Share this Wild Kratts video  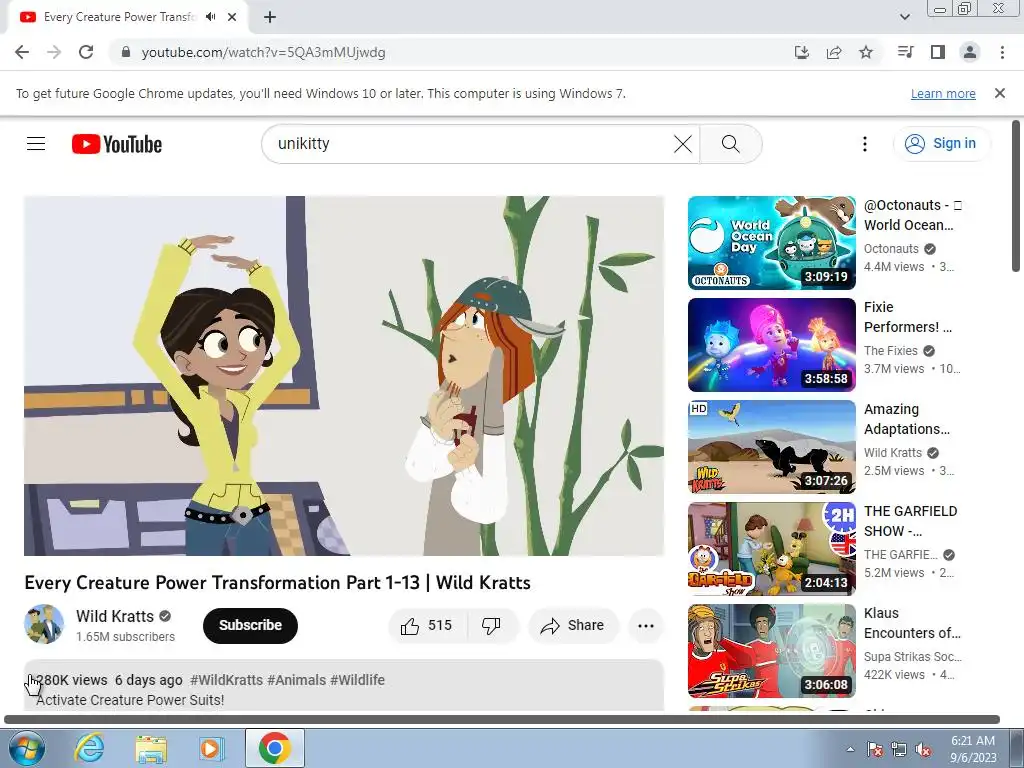pyautogui.click(x=573, y=626)
